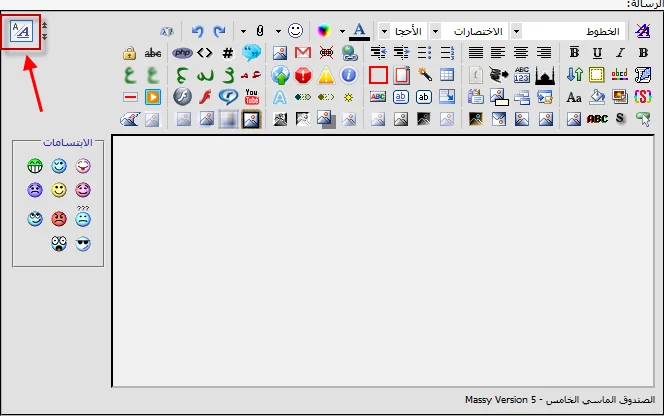
Task: Toggle bold text formatting
Action: point(573,53)
